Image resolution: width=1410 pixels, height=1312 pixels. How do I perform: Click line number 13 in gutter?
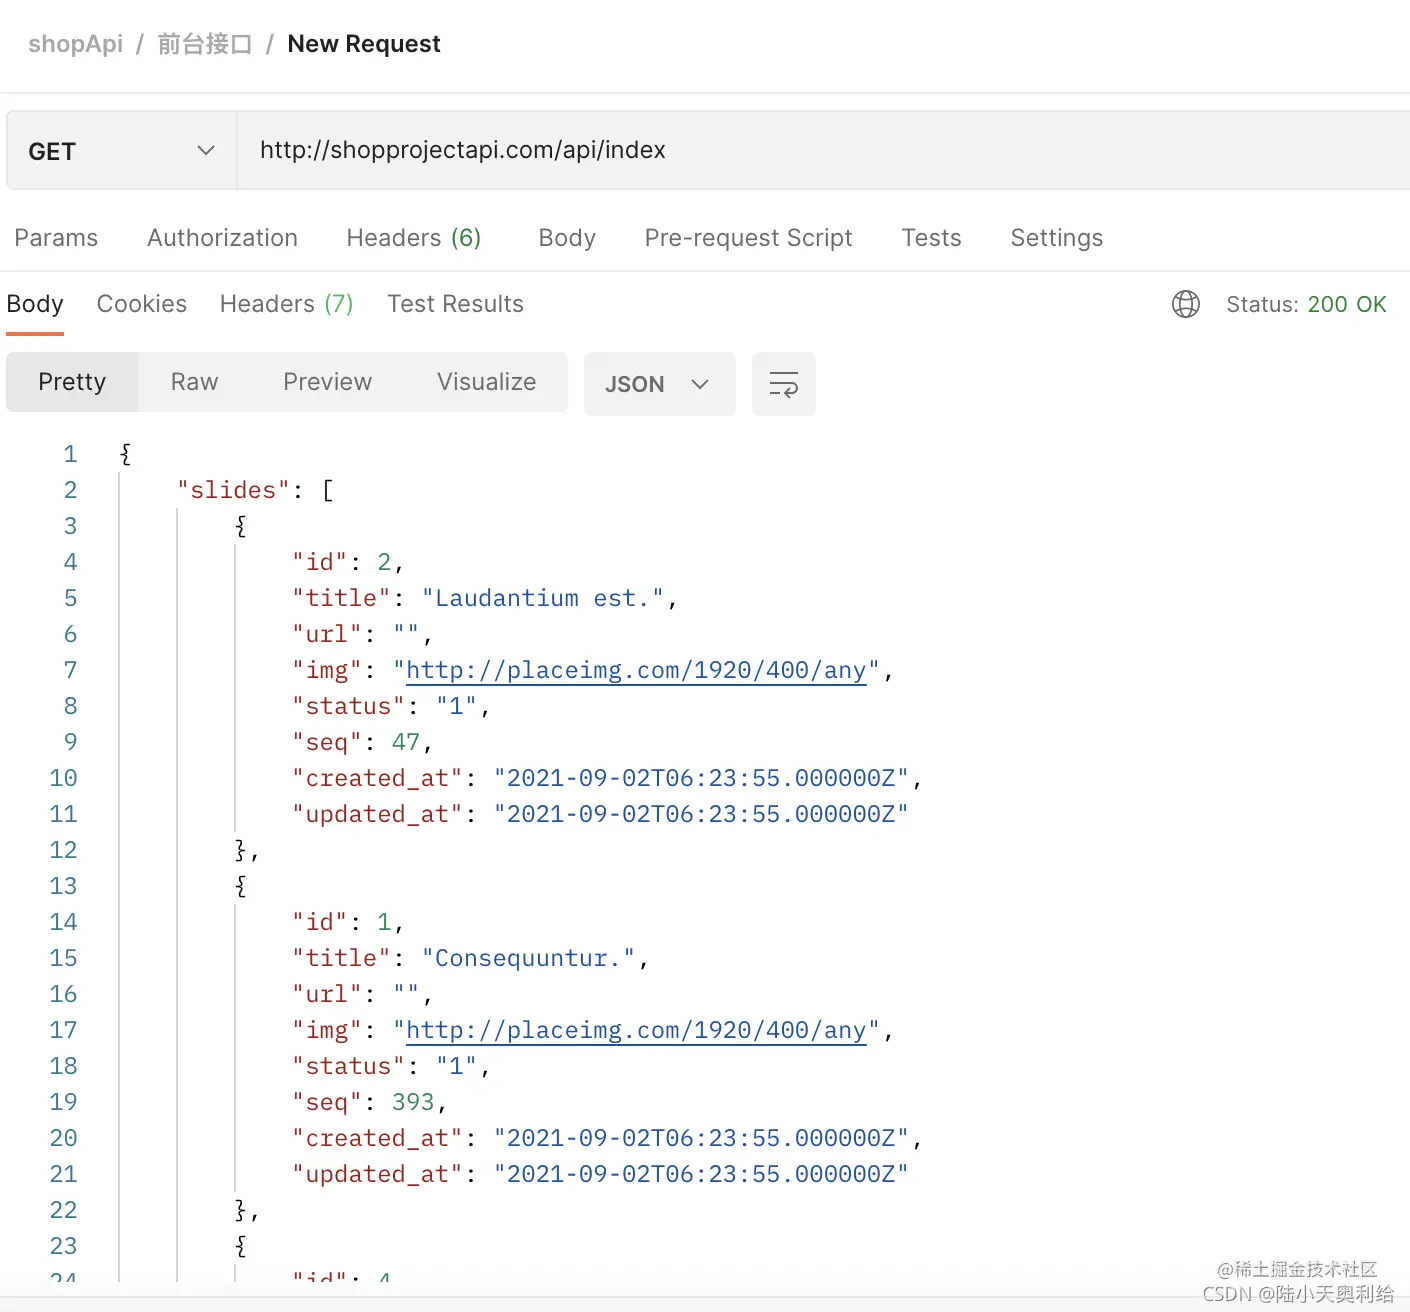[x=63, y=886]
